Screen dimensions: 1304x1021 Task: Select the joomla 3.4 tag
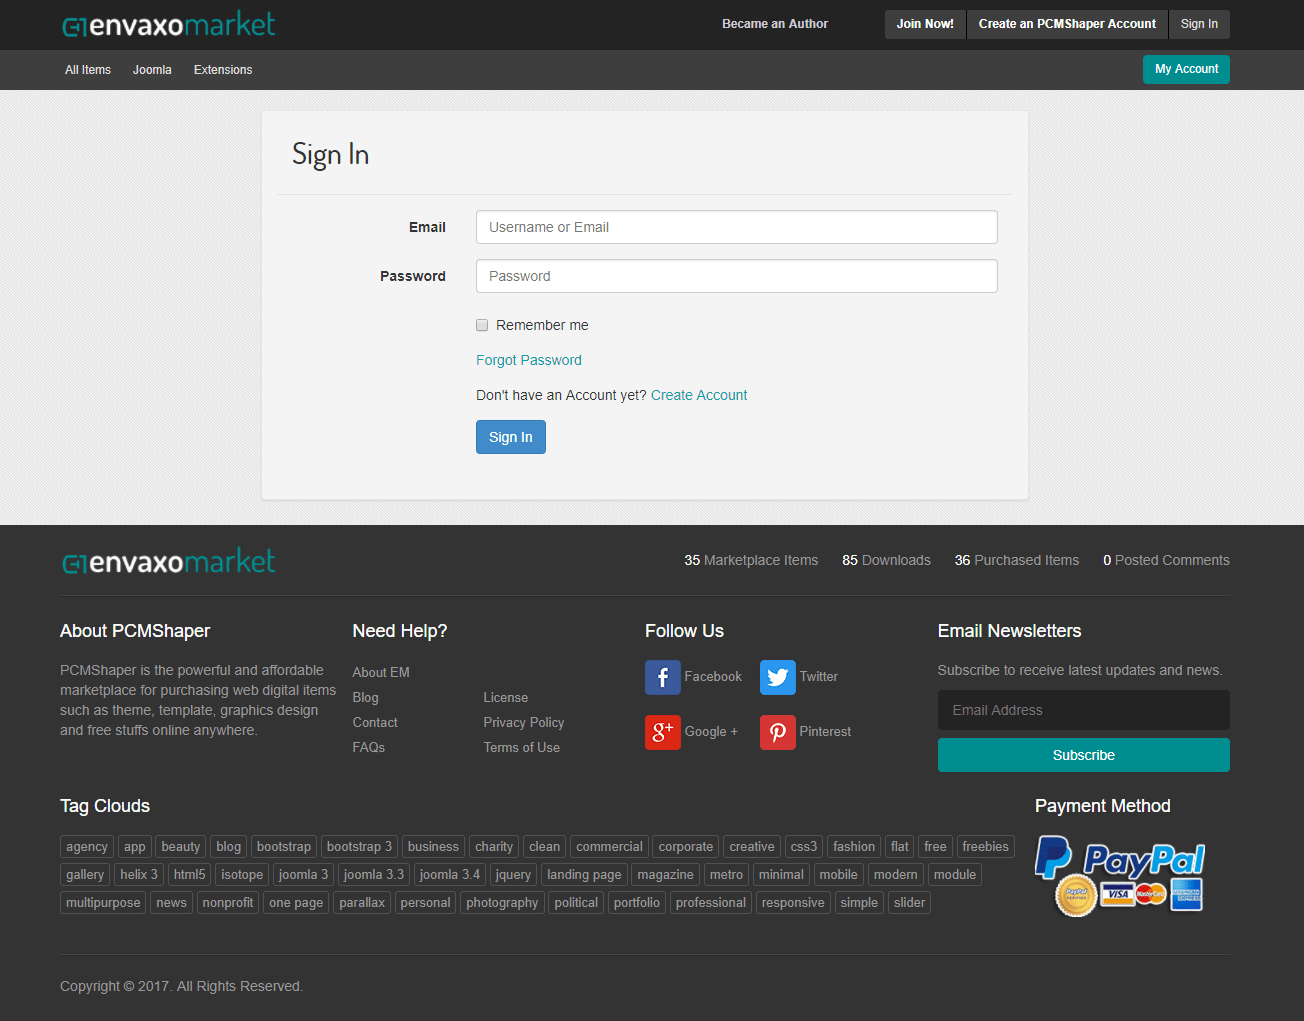(x=450, y=875)
